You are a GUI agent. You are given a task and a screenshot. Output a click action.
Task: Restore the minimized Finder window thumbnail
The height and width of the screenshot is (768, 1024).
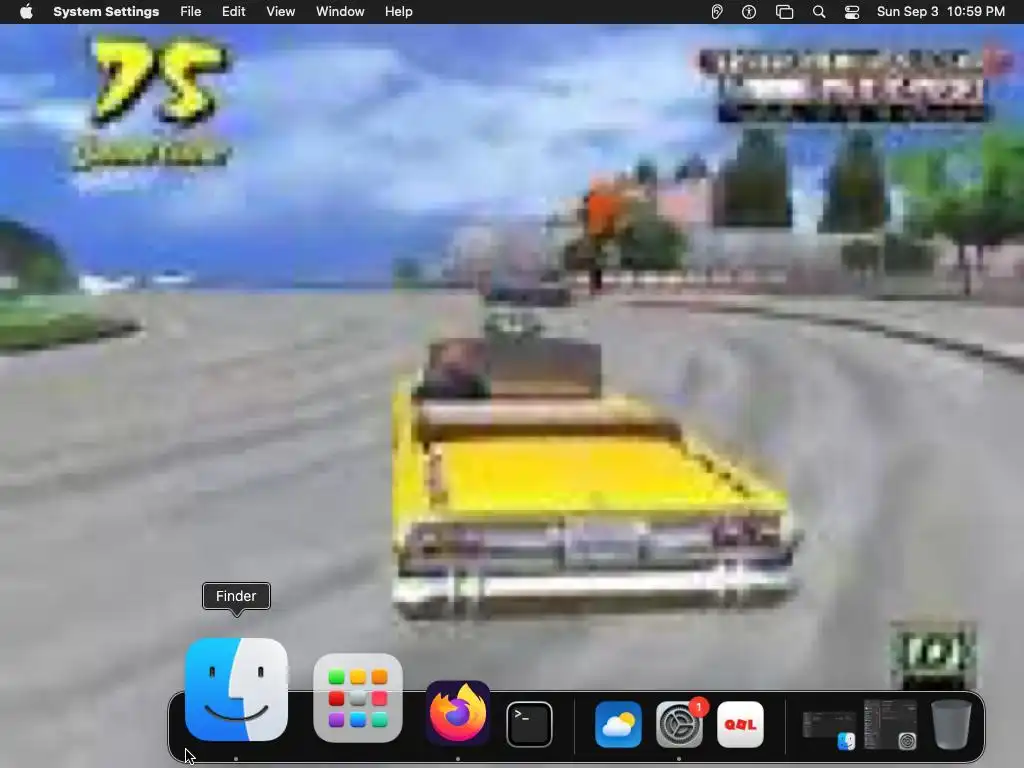pos(829,730)
